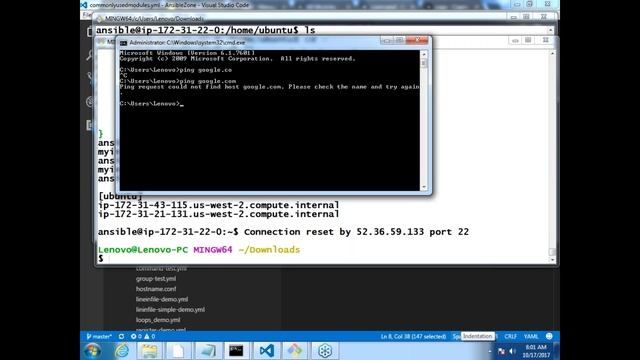The height and width of the screenshot is (360, 640).
Task: Maximize the Administrator cmd.exe window
Action: (x=399, y=40)
